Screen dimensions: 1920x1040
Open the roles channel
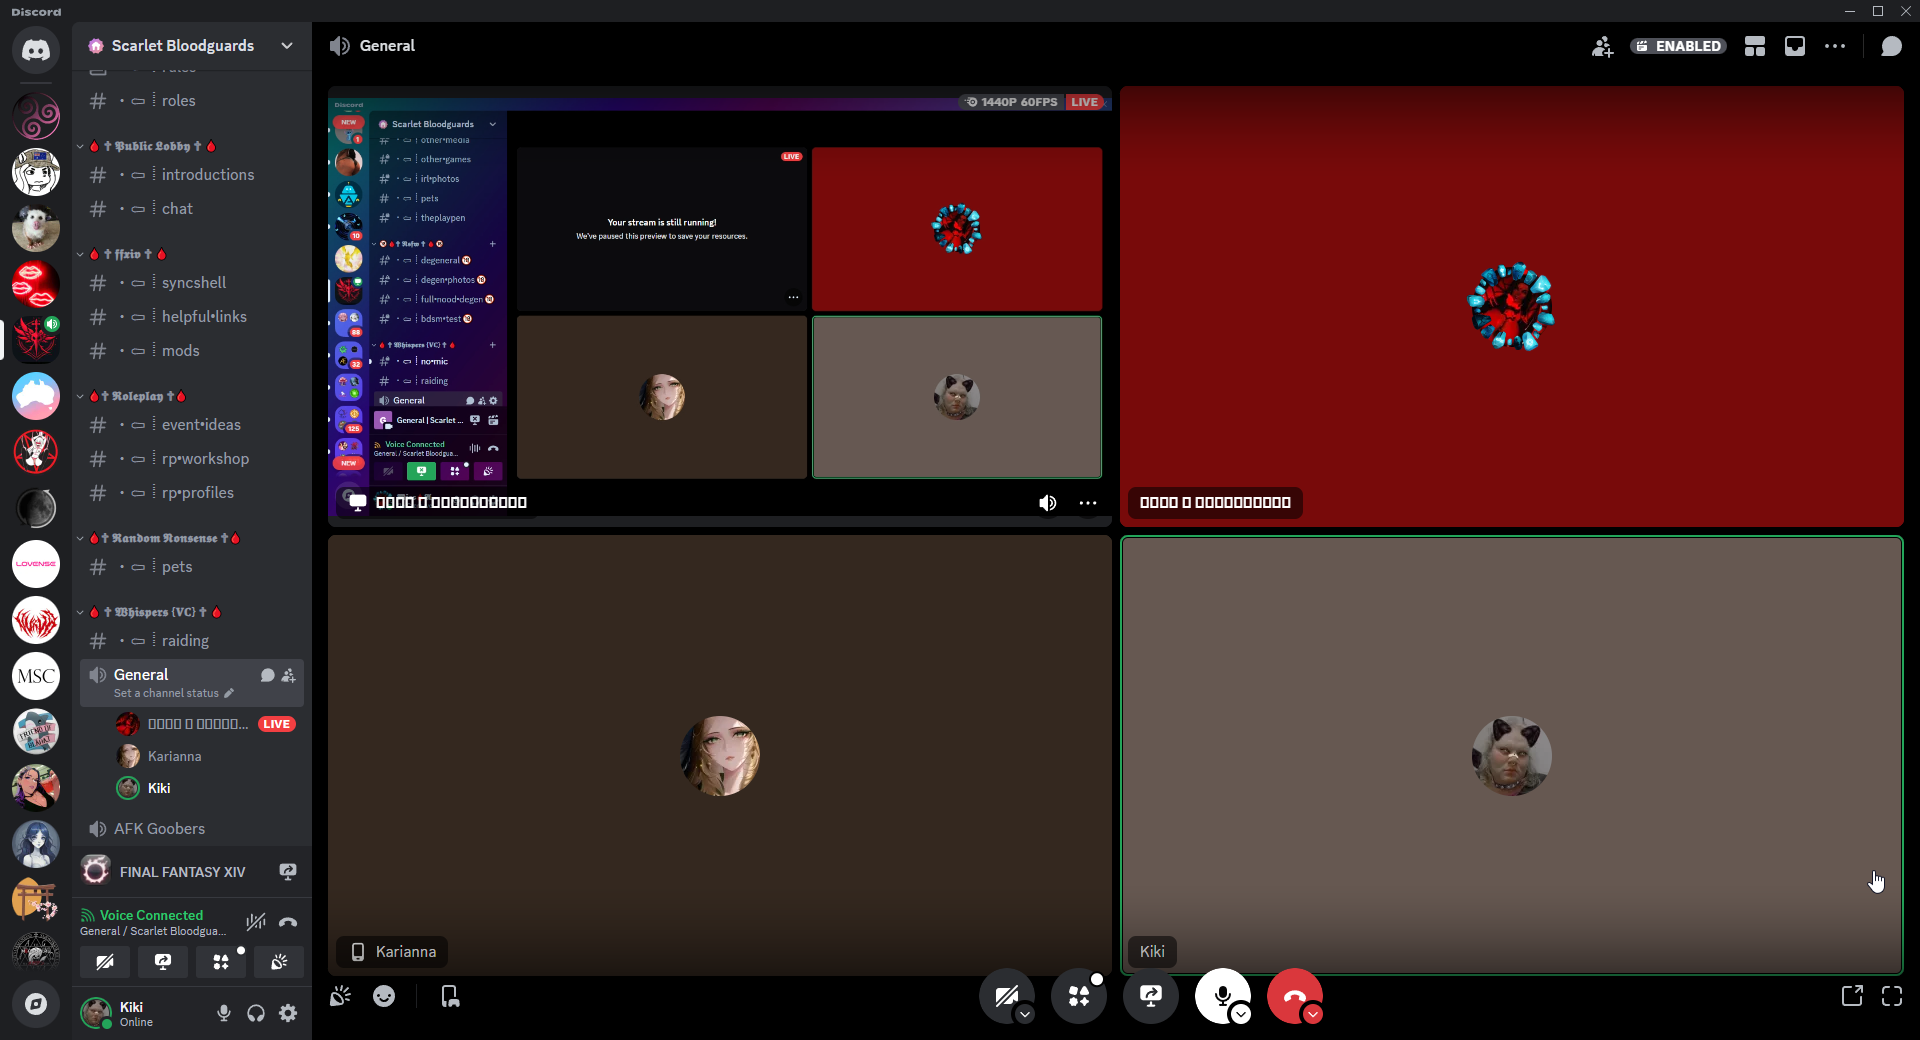(192, 101)
